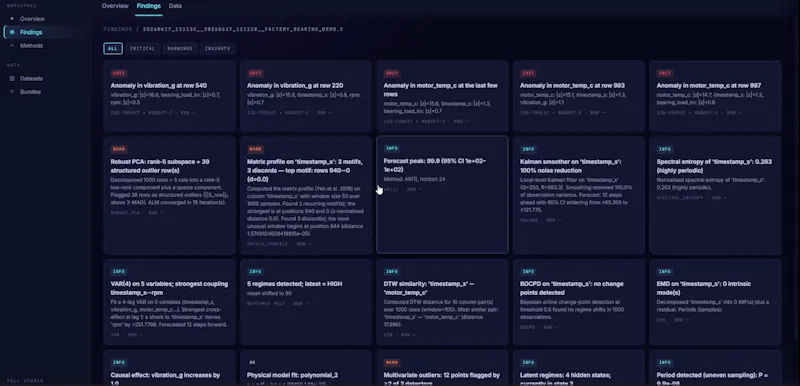Image resolution: width=800 pixels, height=386 pixels.
Task: Click ROBUST_PCA method tag
Action: pos(125,213)
